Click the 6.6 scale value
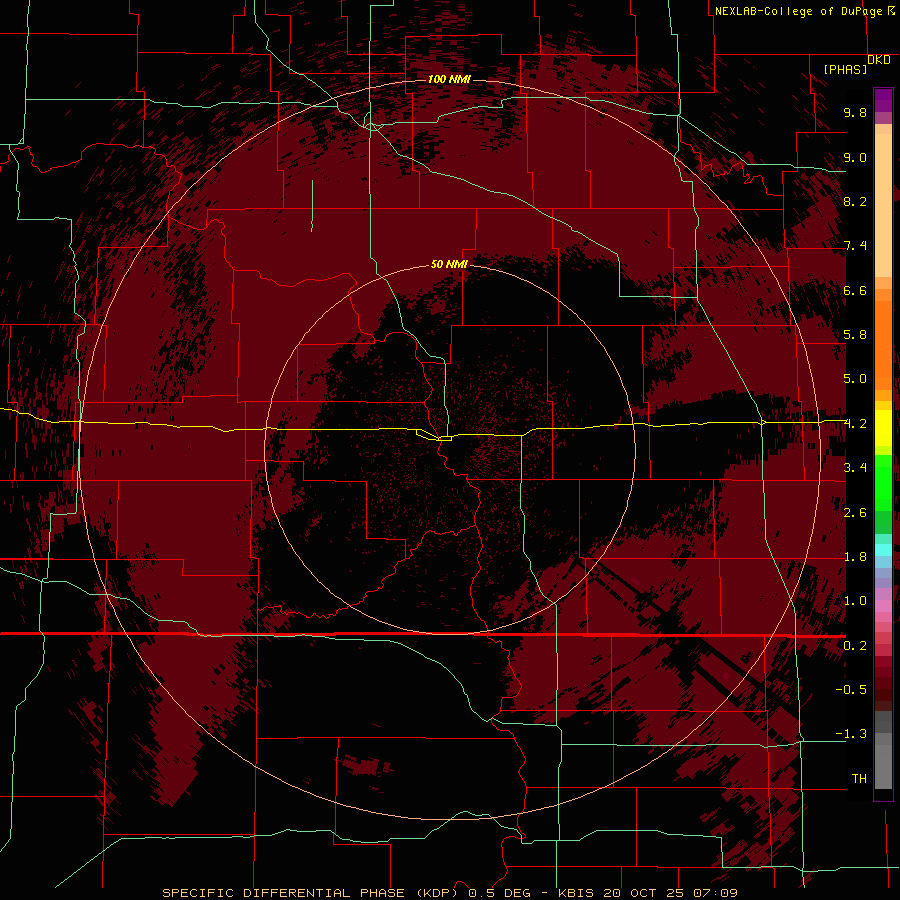 [x=855, y=290]
